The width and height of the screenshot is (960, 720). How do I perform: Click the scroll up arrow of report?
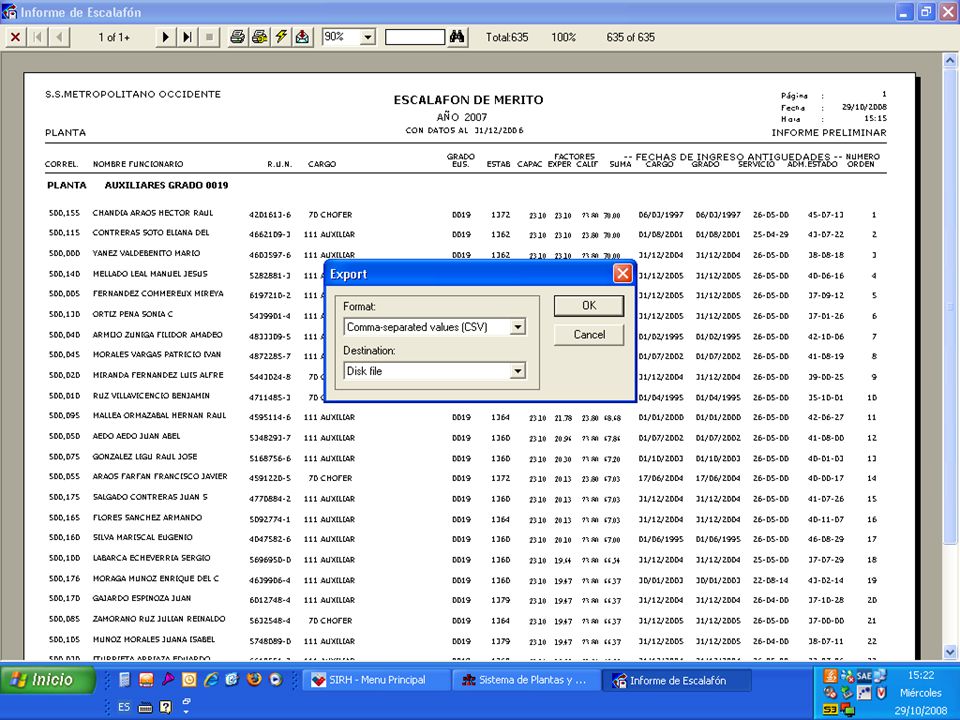coord(950,60)
